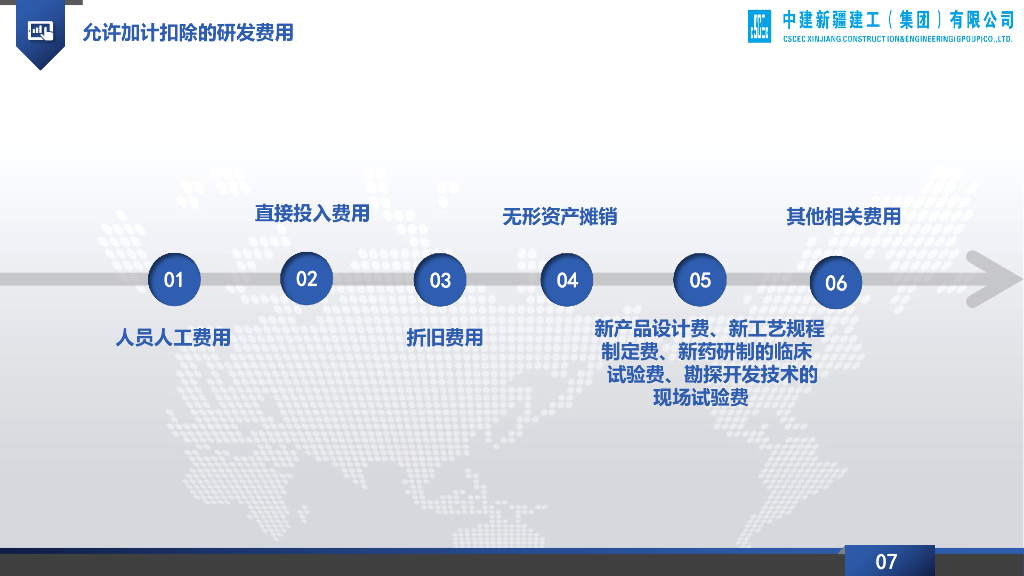Click the label 直接投入费用

point(312,213)
